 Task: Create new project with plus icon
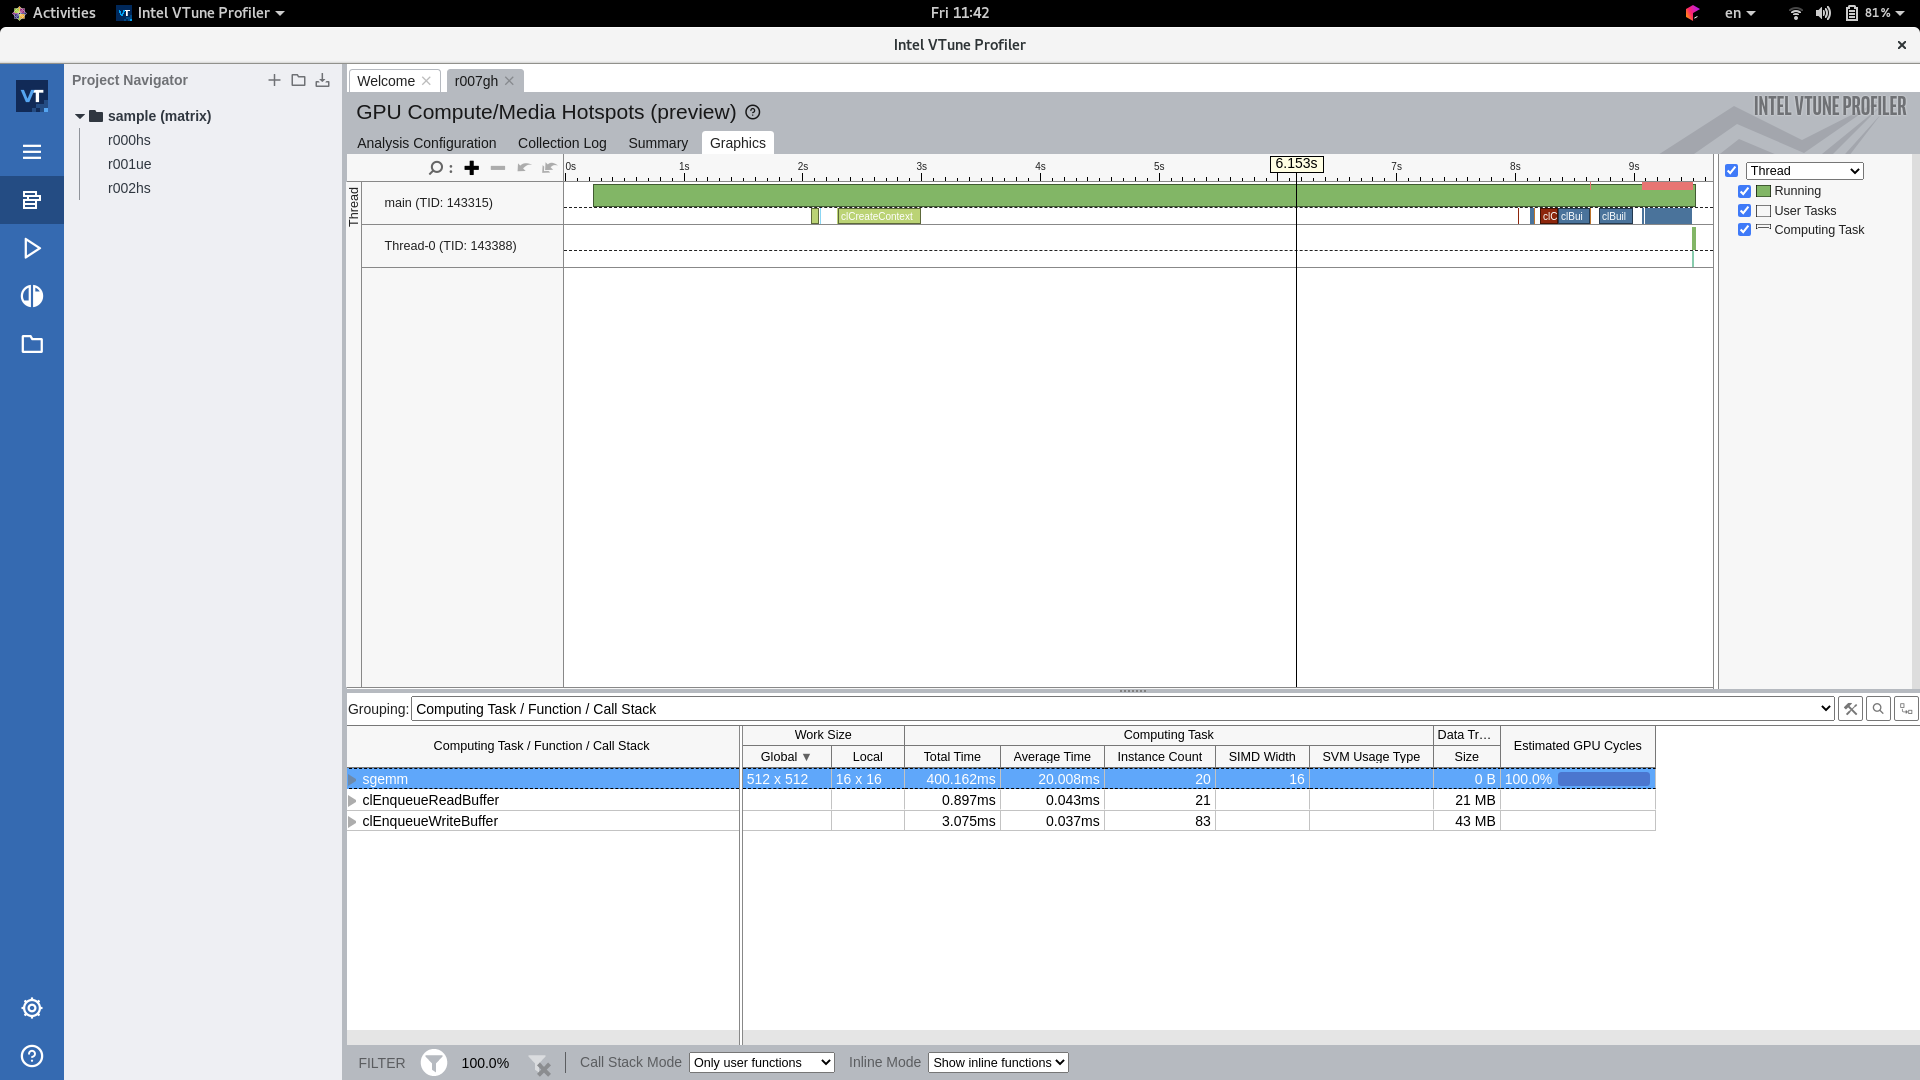(x=274, y=80)
